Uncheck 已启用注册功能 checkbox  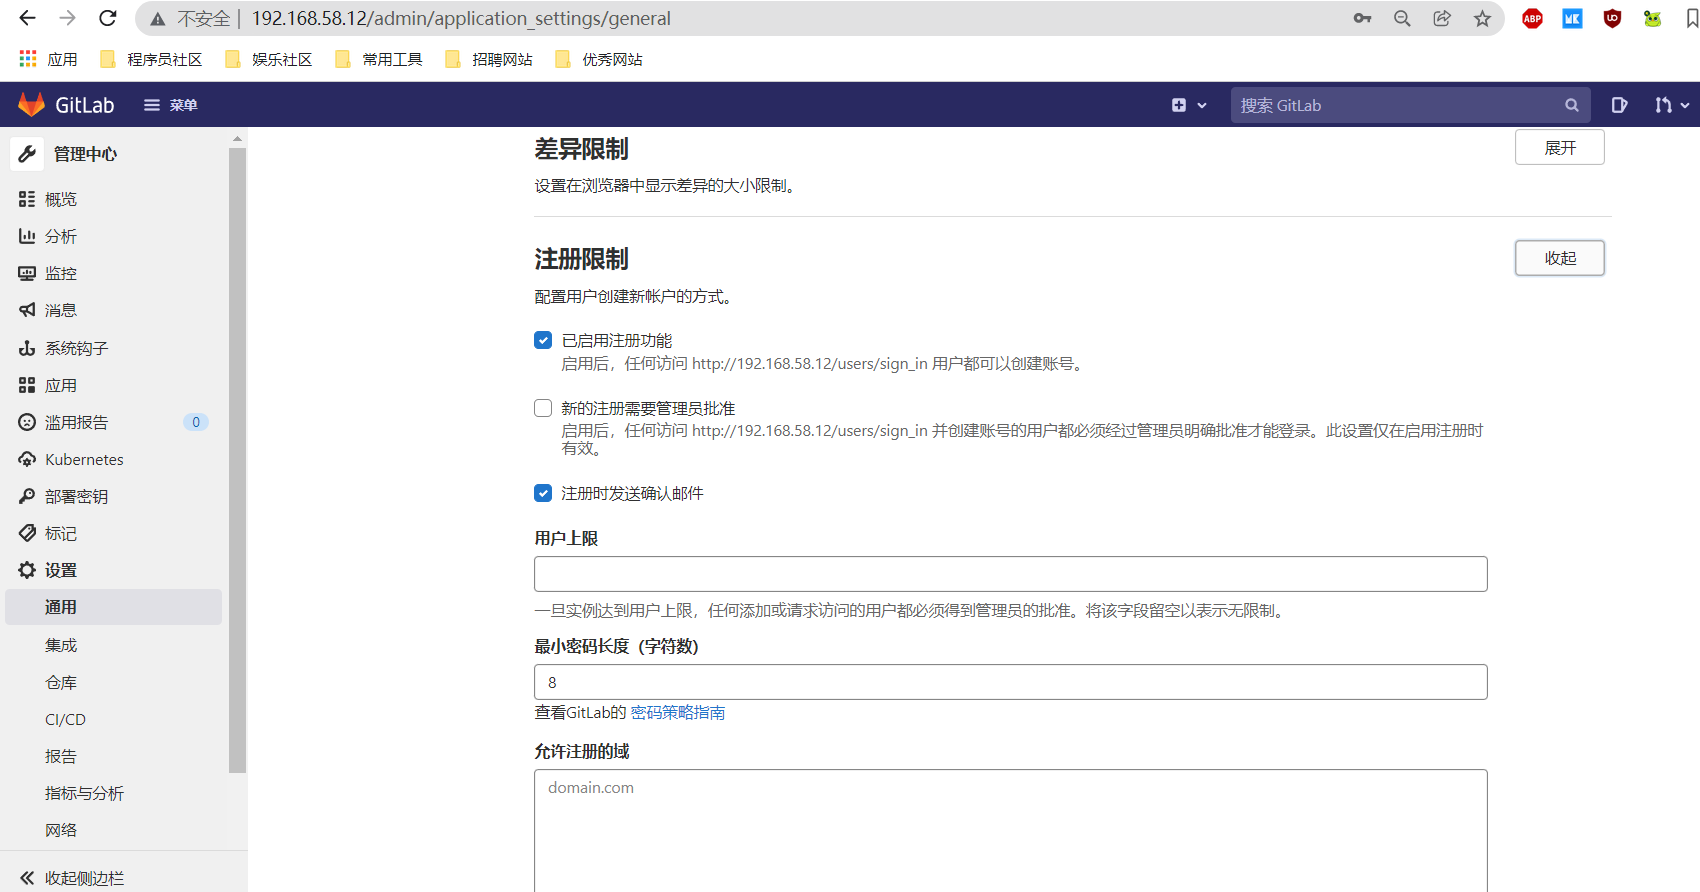pos(543,340)
